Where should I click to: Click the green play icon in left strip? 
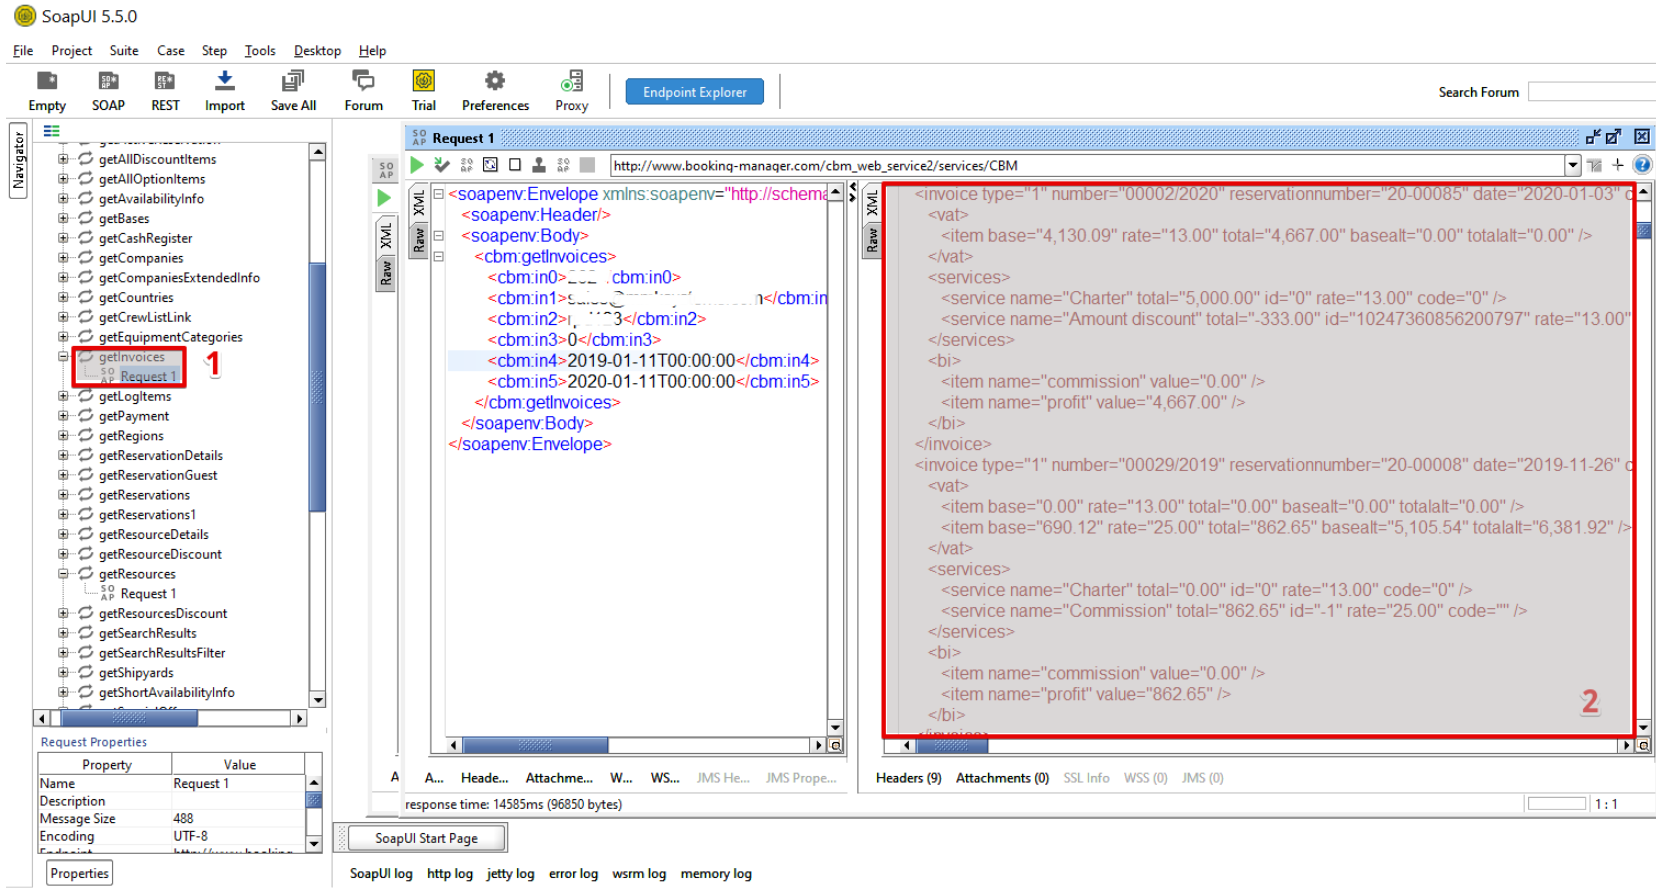[385, 198]
